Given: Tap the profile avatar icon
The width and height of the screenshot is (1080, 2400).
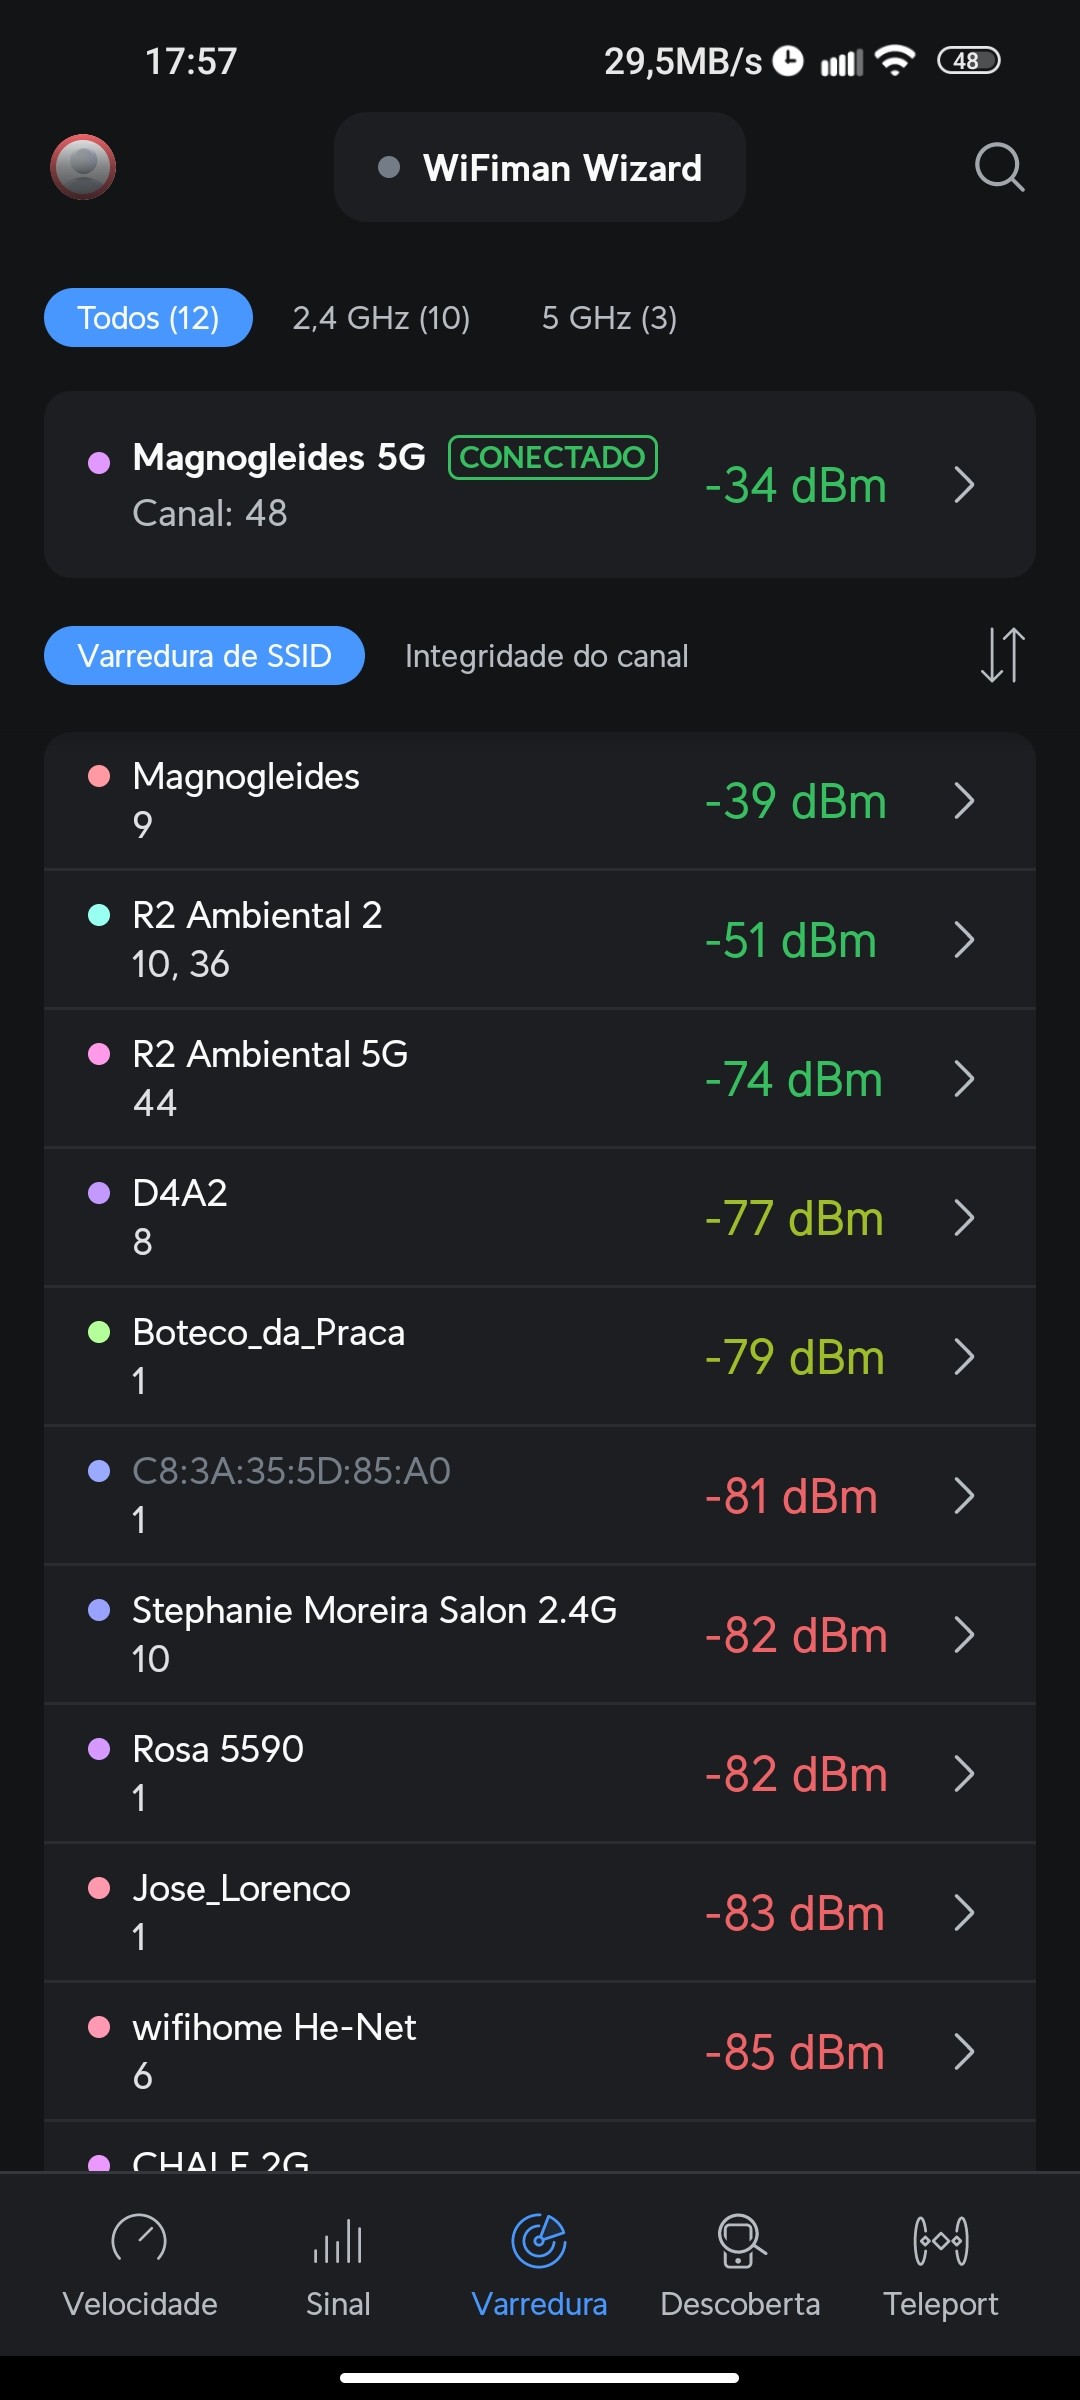Looking at the screenshot, I should click(x=83, y=167).
